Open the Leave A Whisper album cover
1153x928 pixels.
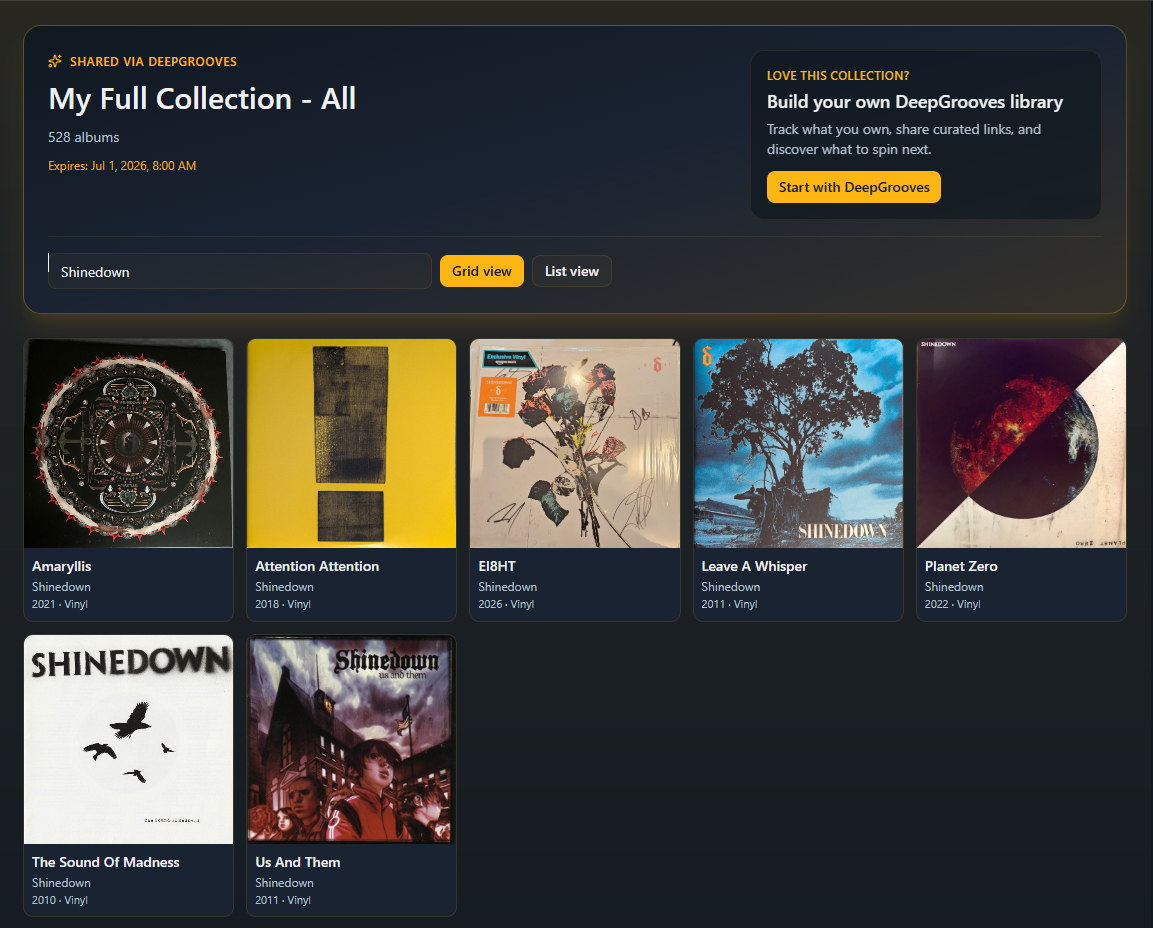pyautogui.click(x=798, y=443)
